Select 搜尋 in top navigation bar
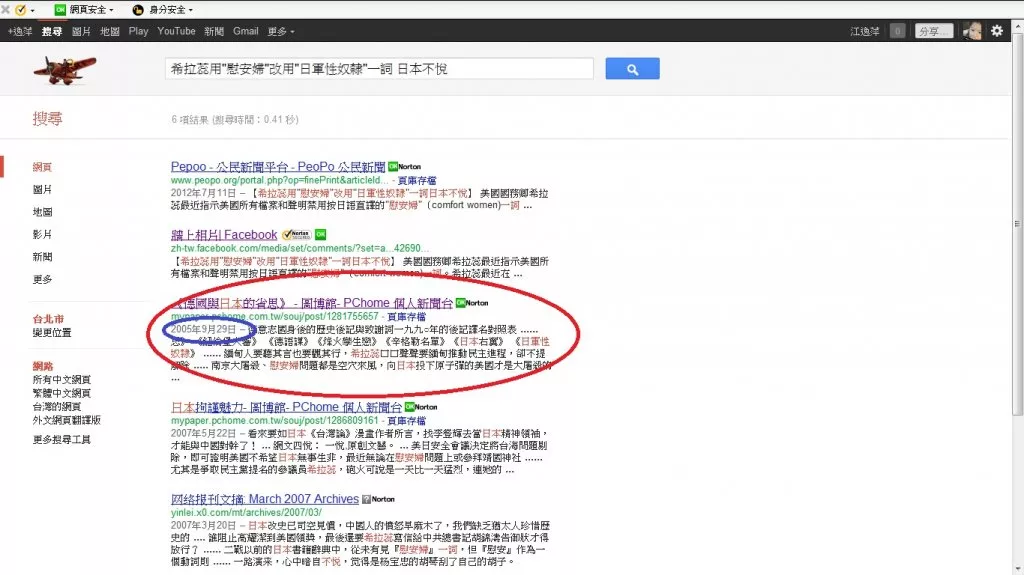The width and height of the screenshot is (1024, 575). click(x=52, y=31)
